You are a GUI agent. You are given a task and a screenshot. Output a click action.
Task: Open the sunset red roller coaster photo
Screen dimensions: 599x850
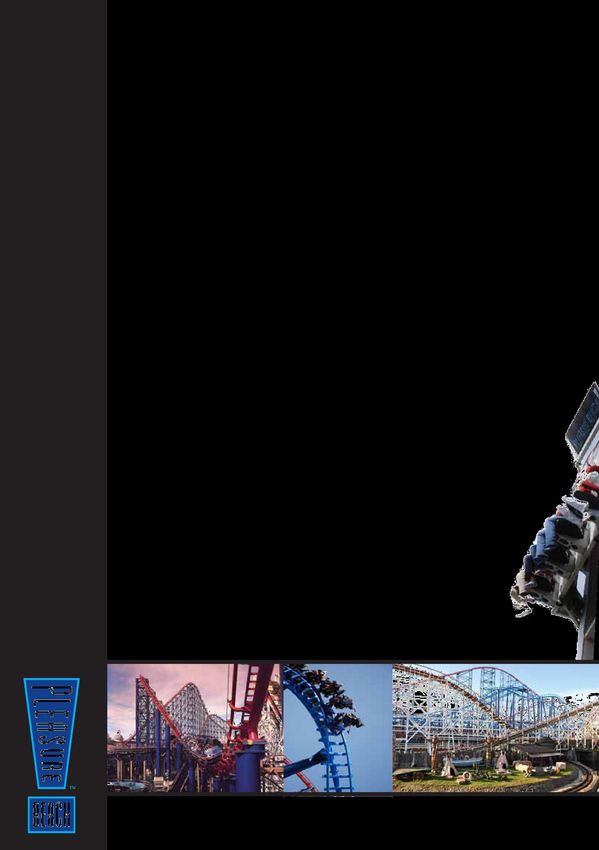coord(195,727)
